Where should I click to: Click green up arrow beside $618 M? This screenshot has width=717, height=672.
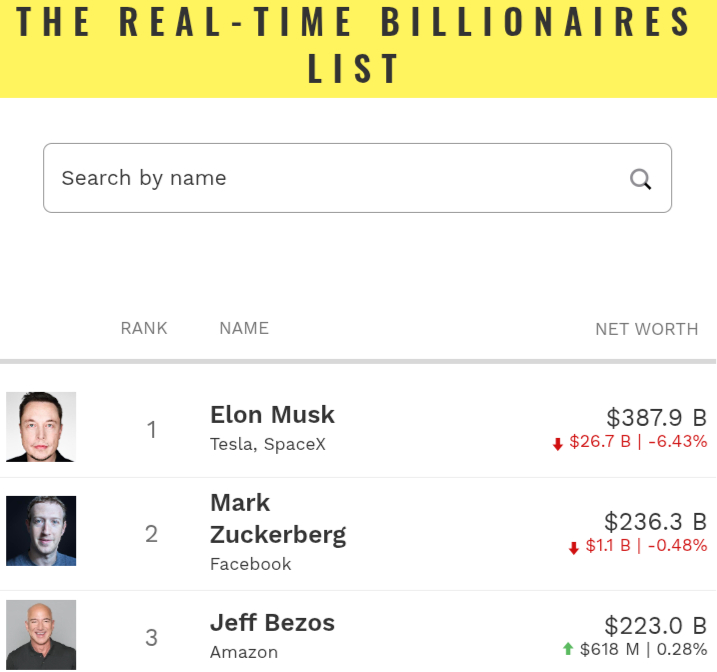(x=568, y=650)
